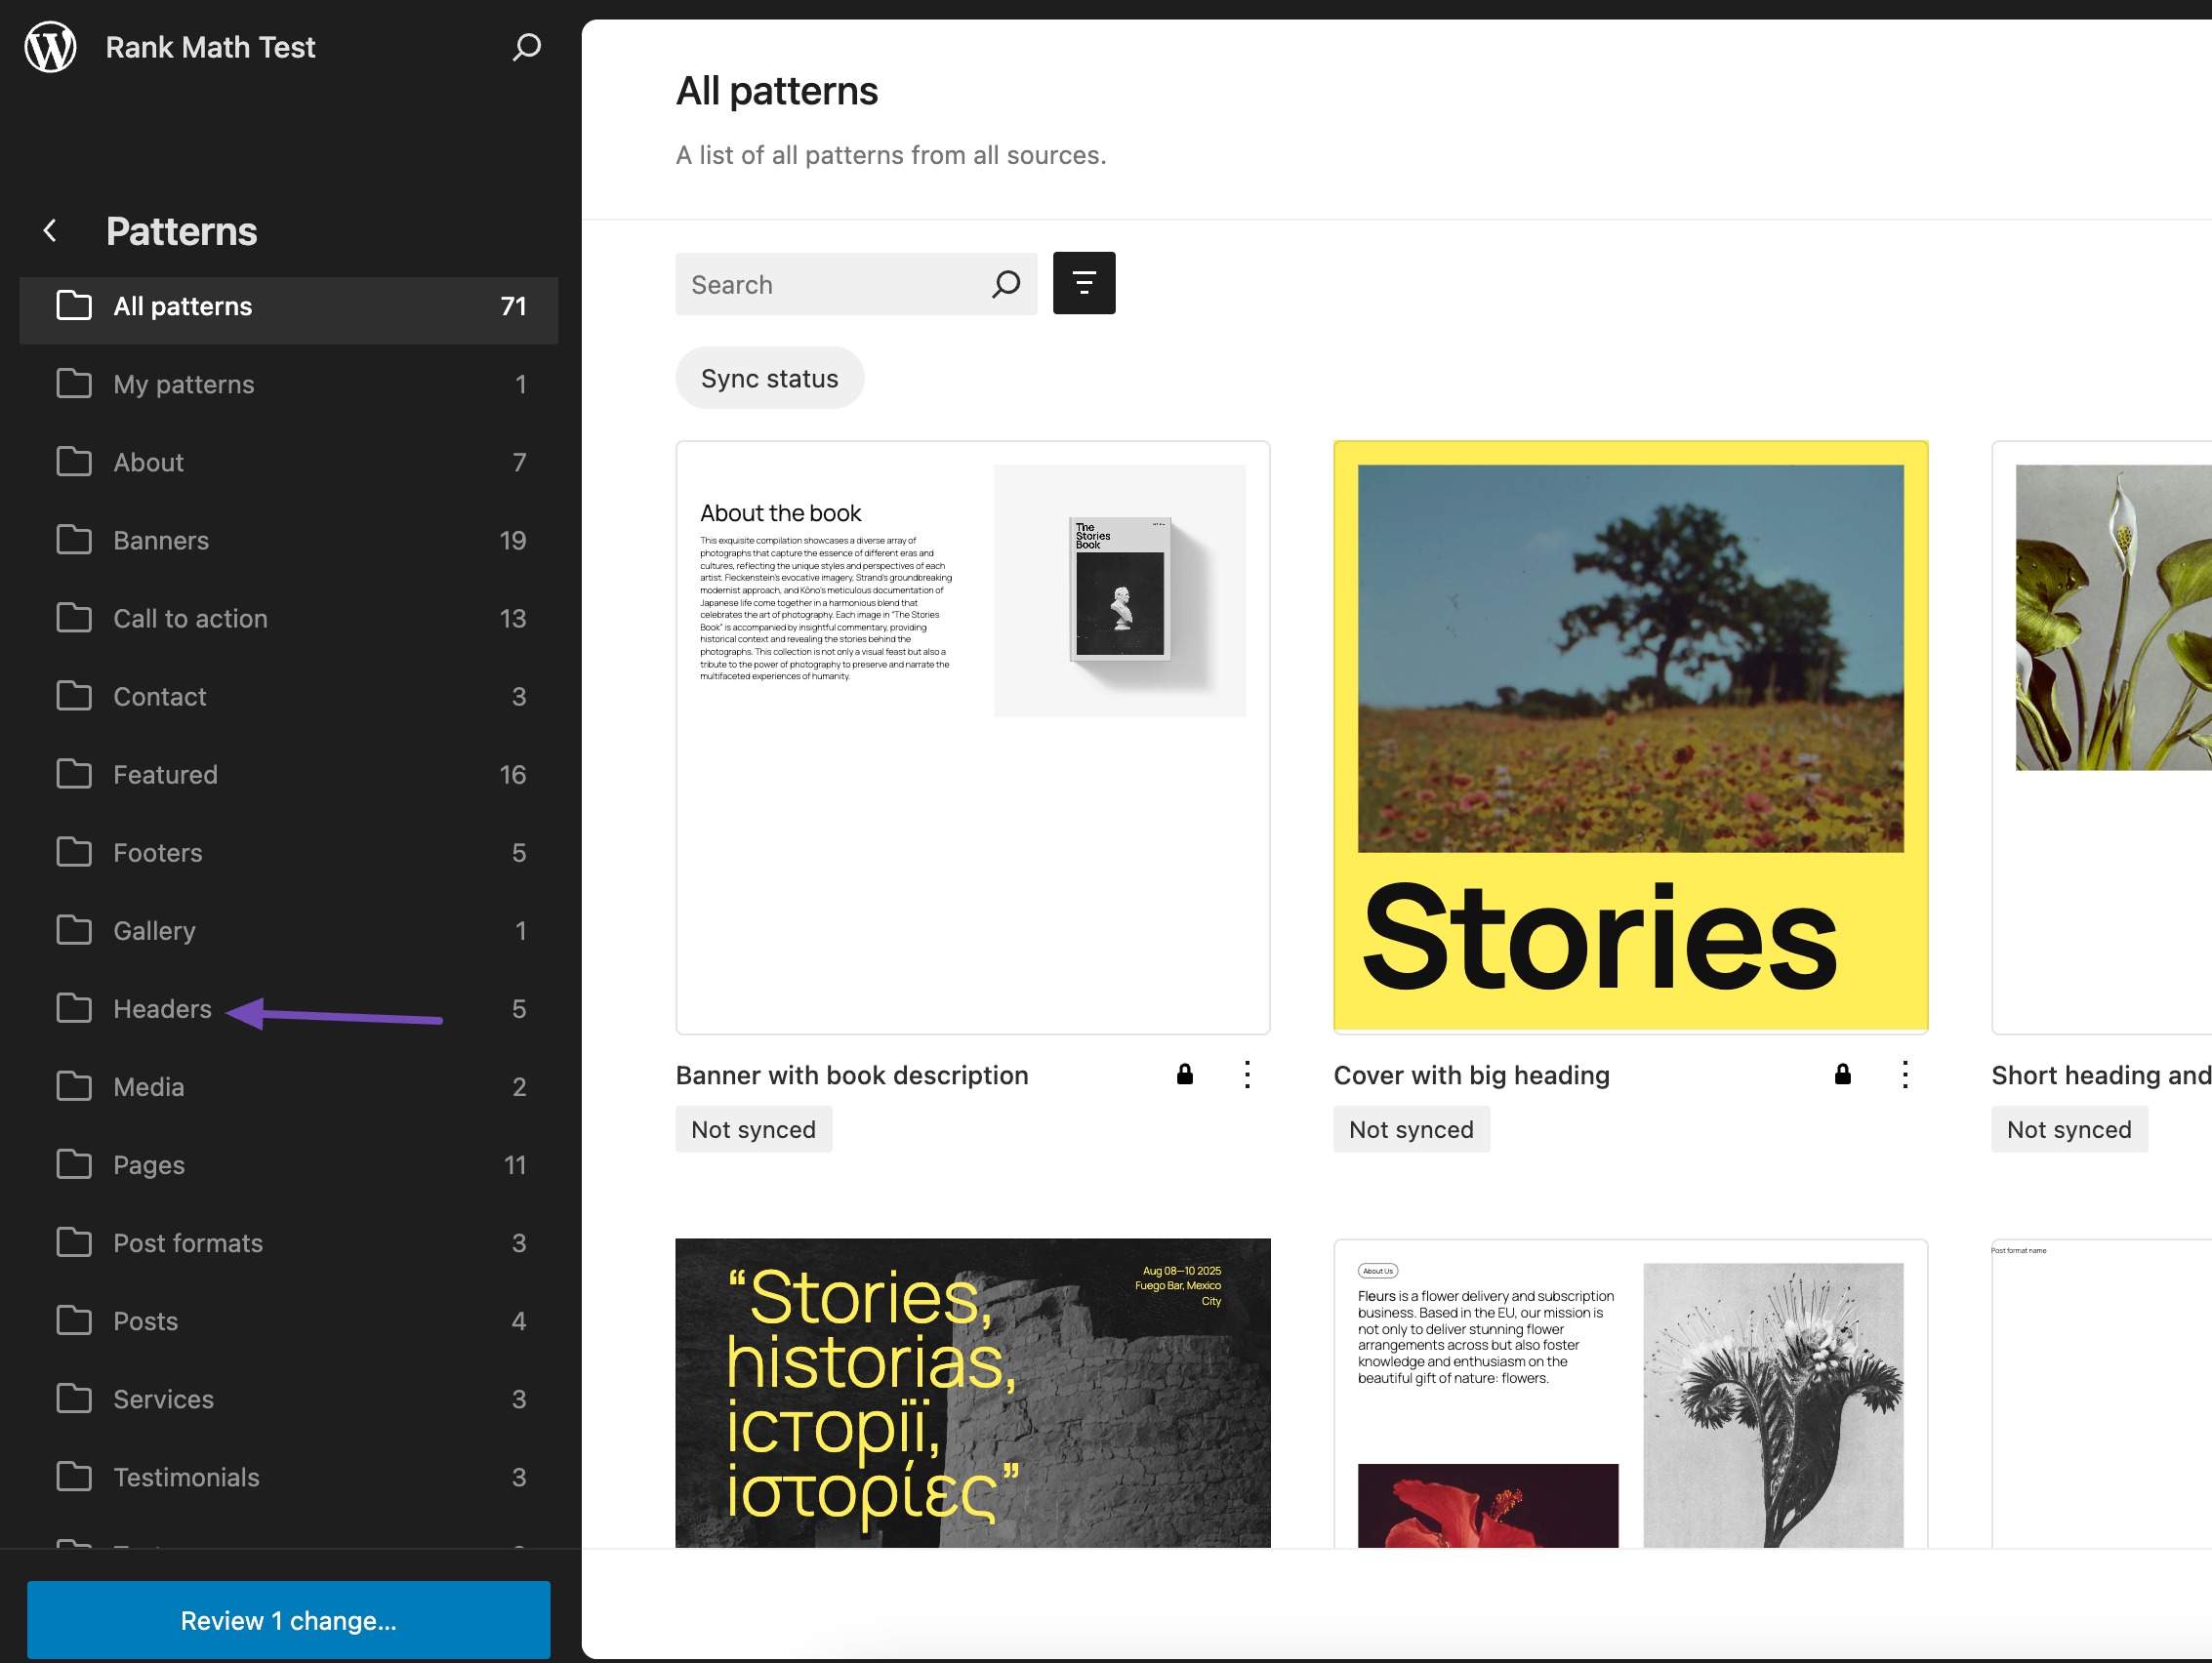This screenshot has height=1663, width=2212.
Task: Click the Headers folder icon
Action: click(74, 1008)
